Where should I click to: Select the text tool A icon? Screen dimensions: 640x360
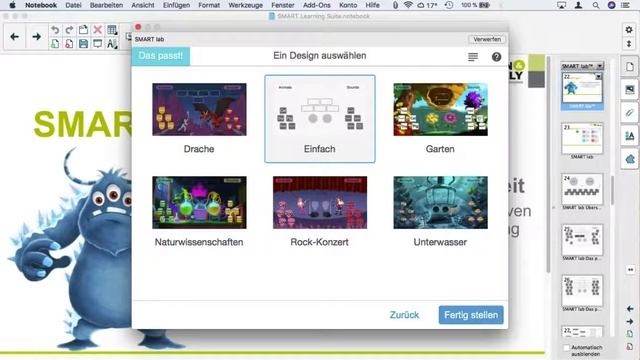(112, 44)
